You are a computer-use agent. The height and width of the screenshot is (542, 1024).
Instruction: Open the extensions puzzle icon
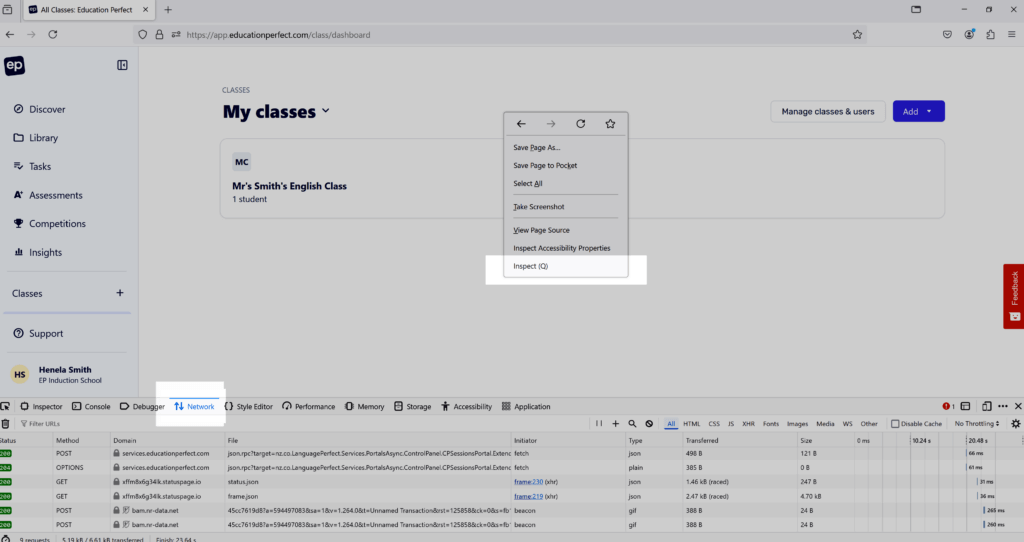[x=991, y=35]
